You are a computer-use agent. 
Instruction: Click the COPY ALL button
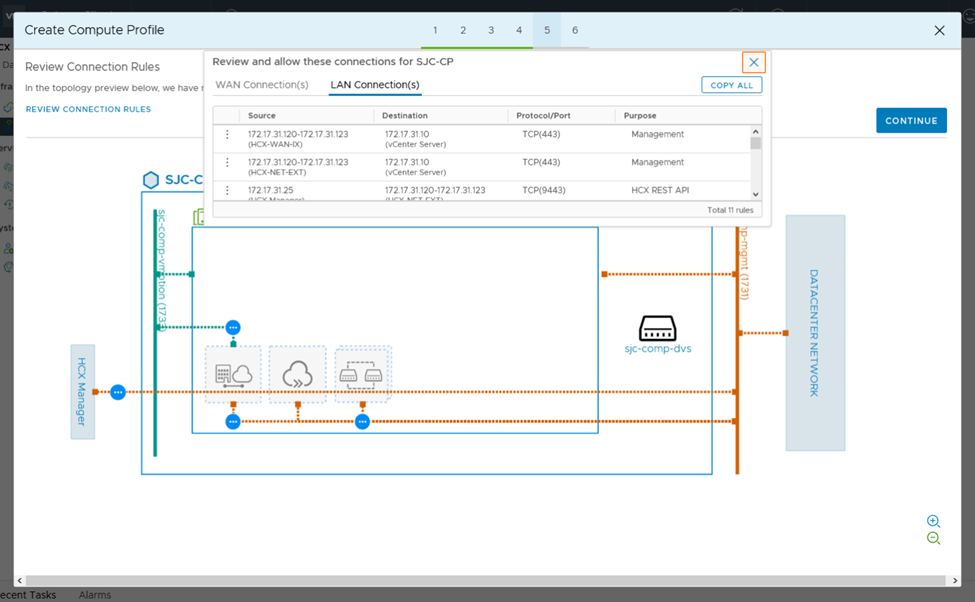731,85
